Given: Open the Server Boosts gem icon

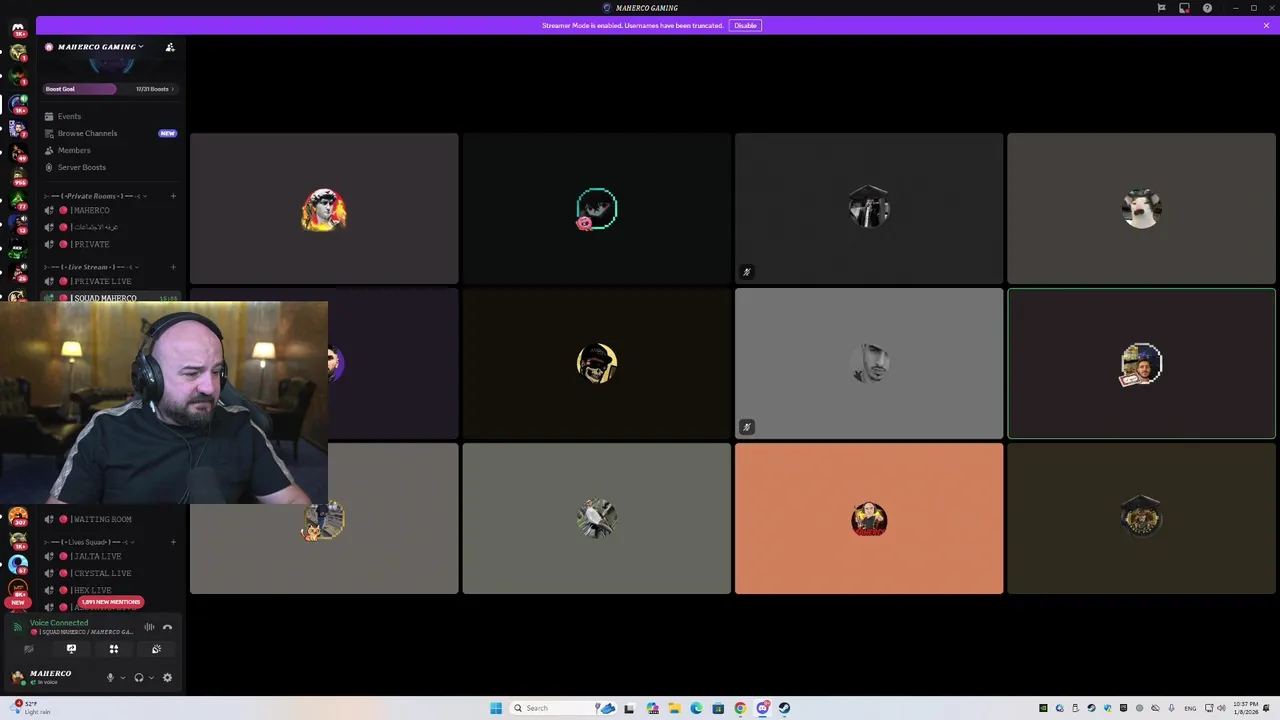Looking at the screenshot, I should [49, 167].
